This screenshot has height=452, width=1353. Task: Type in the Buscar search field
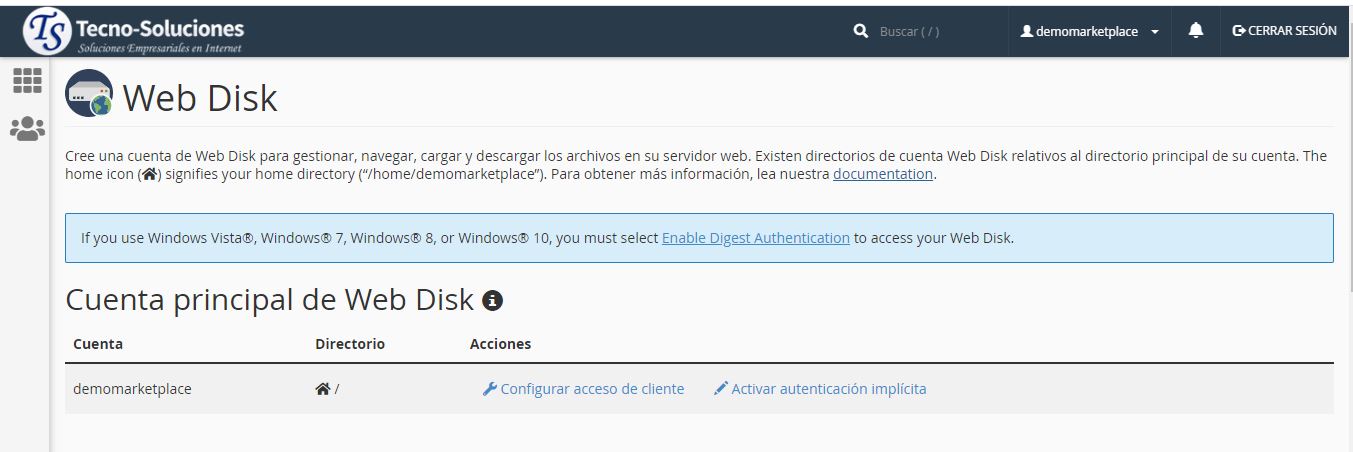[930, 32]
